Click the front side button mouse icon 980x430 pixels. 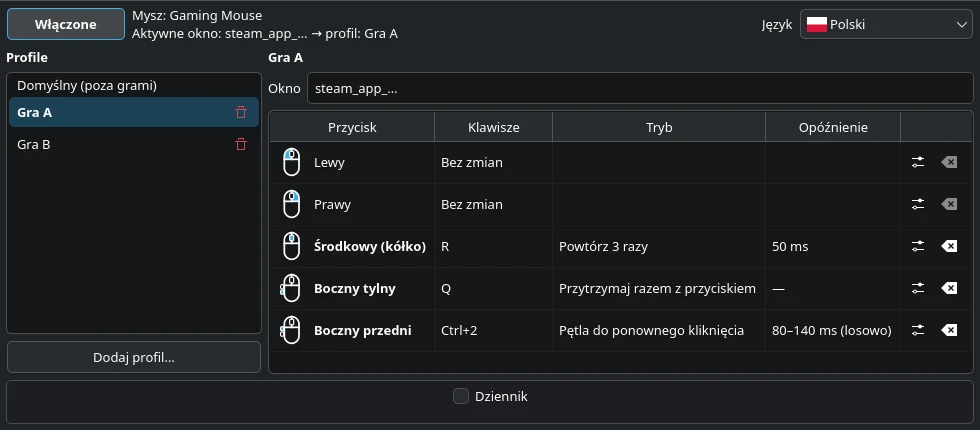coord(291,330)
